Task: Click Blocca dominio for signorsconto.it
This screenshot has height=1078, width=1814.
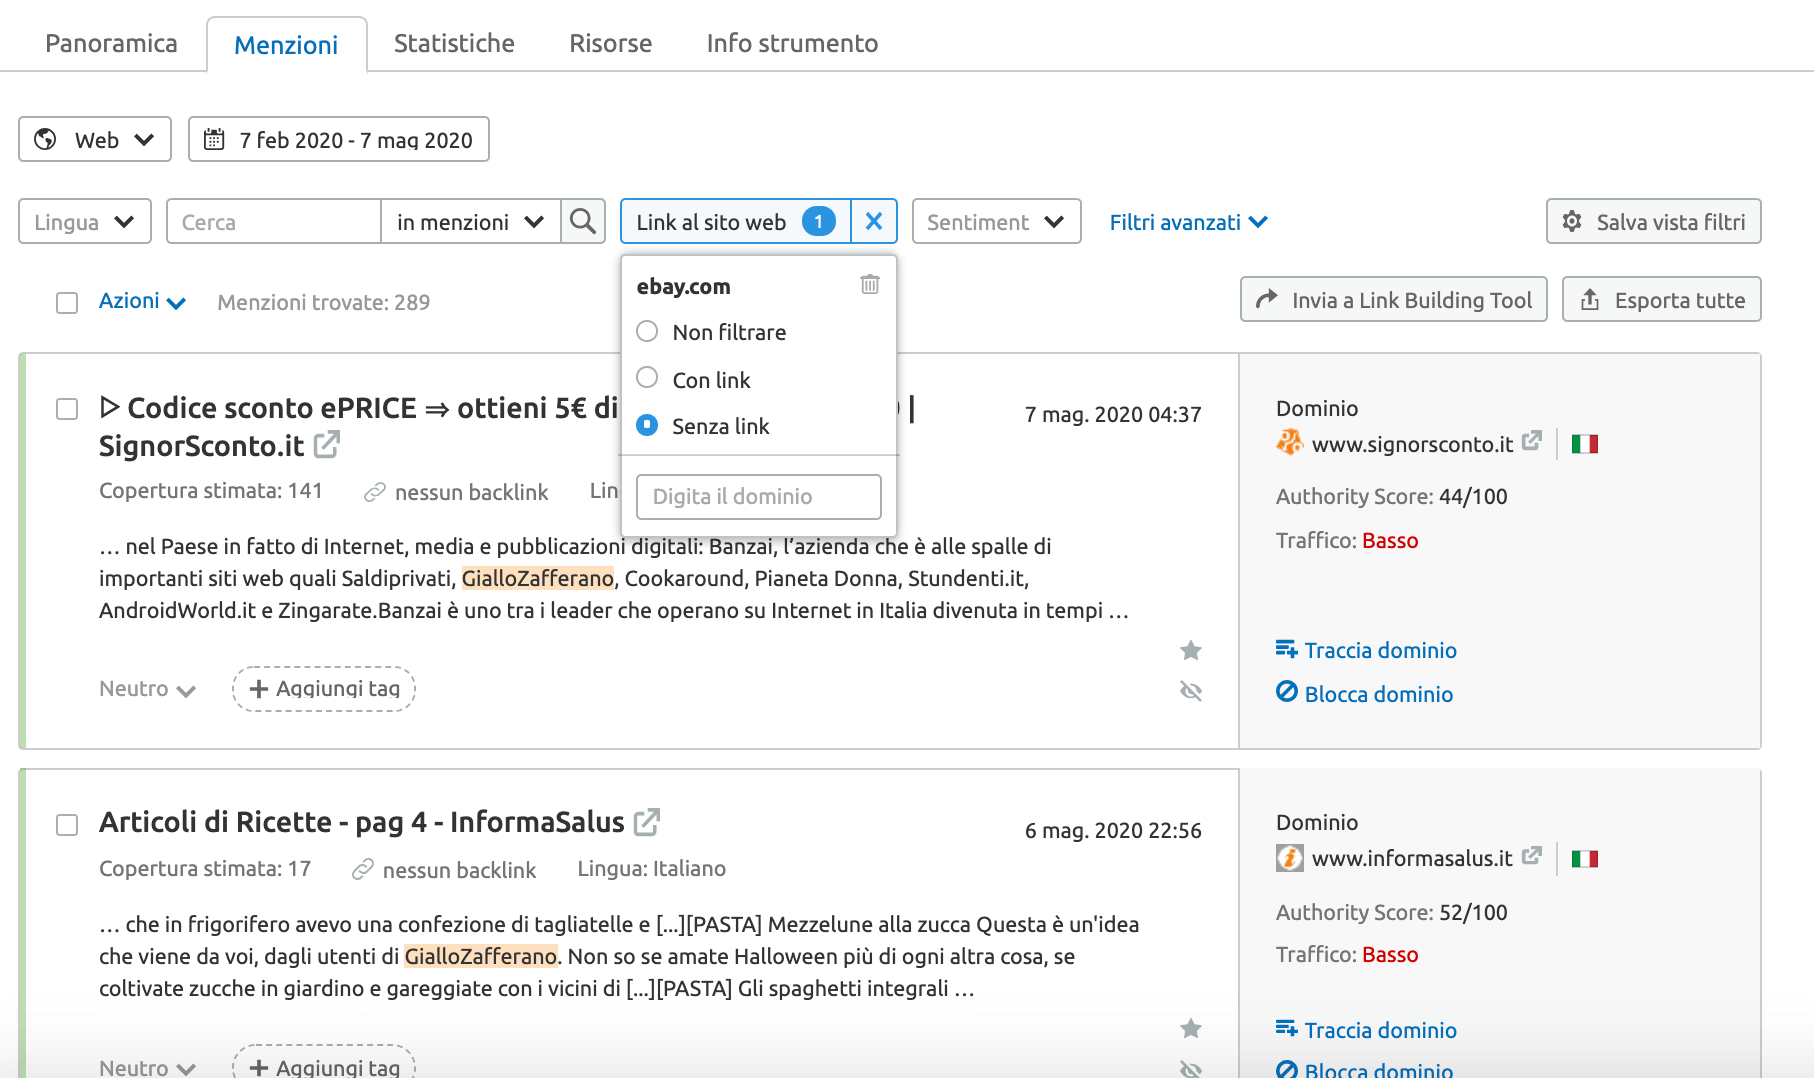Action: [1364, 693]
